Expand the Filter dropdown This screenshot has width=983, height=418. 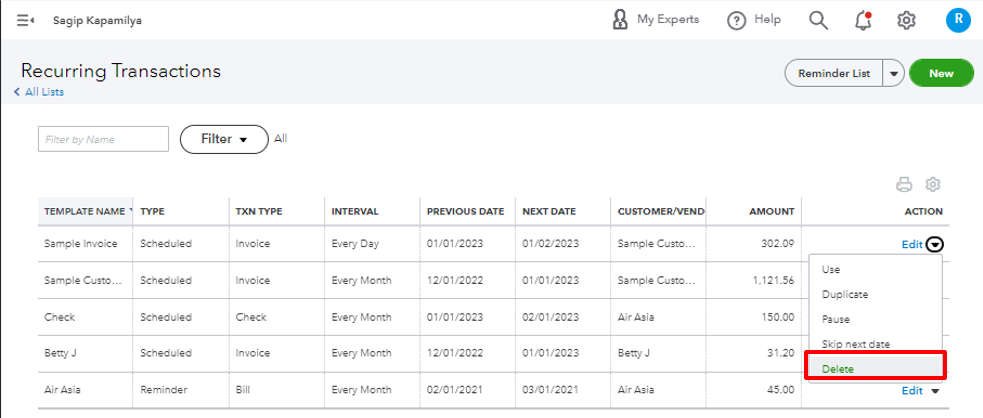coord(224,140)
